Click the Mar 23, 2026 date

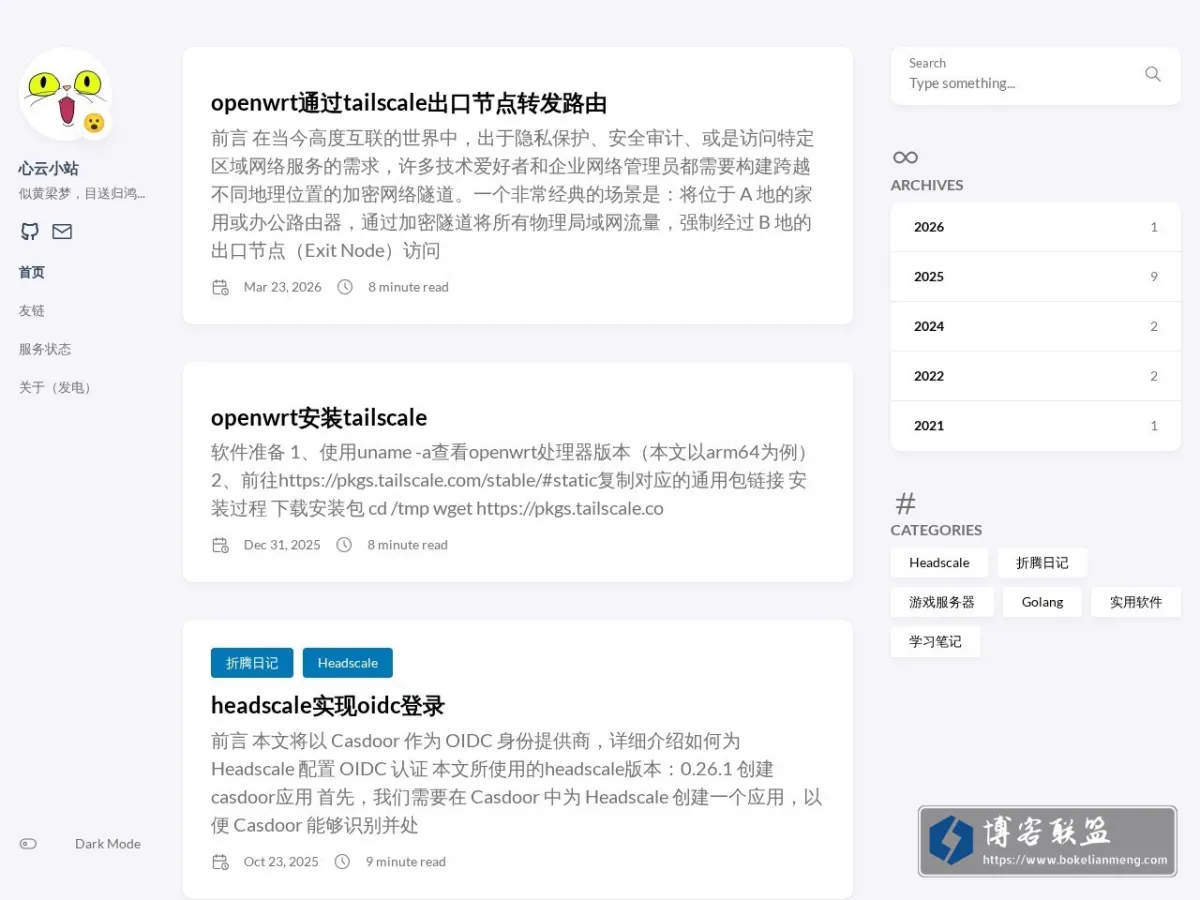(x=283, y=287)
